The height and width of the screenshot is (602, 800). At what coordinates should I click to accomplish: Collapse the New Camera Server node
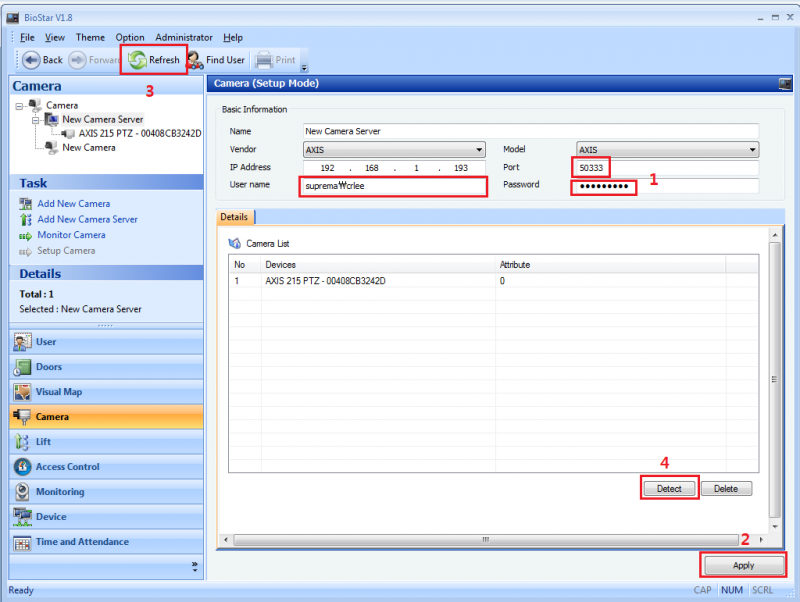coord(34,119)
